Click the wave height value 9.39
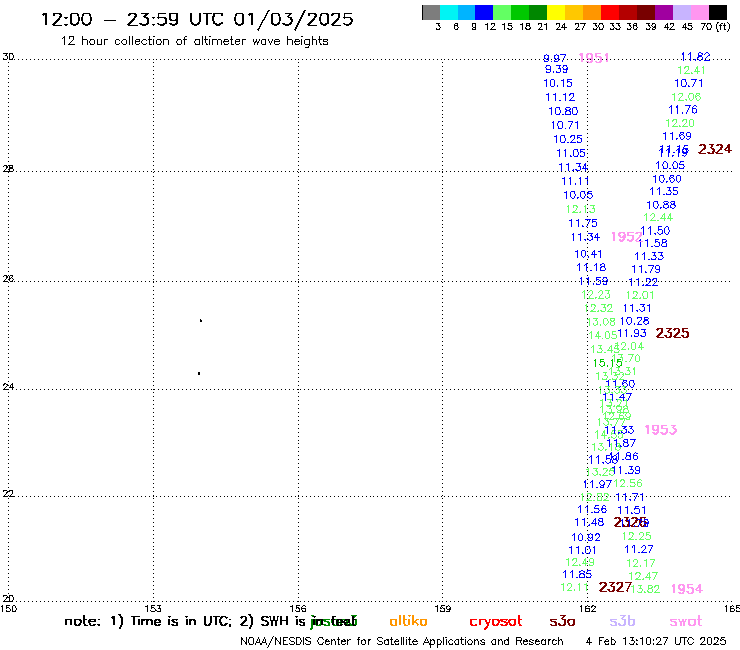 pyautogui.click(x=556, y=69)
